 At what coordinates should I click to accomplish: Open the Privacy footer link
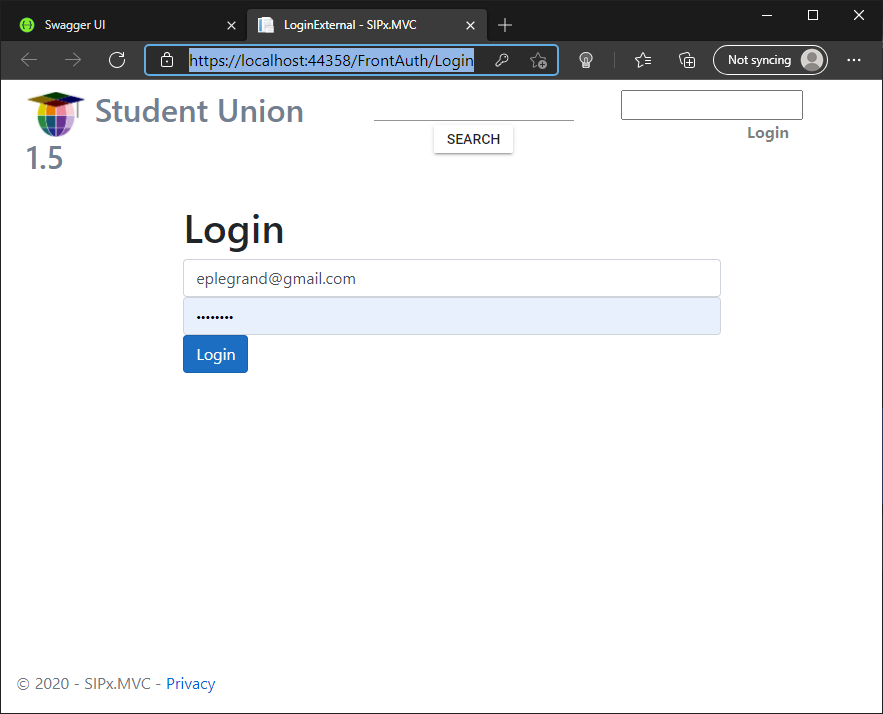click(190, 684)
